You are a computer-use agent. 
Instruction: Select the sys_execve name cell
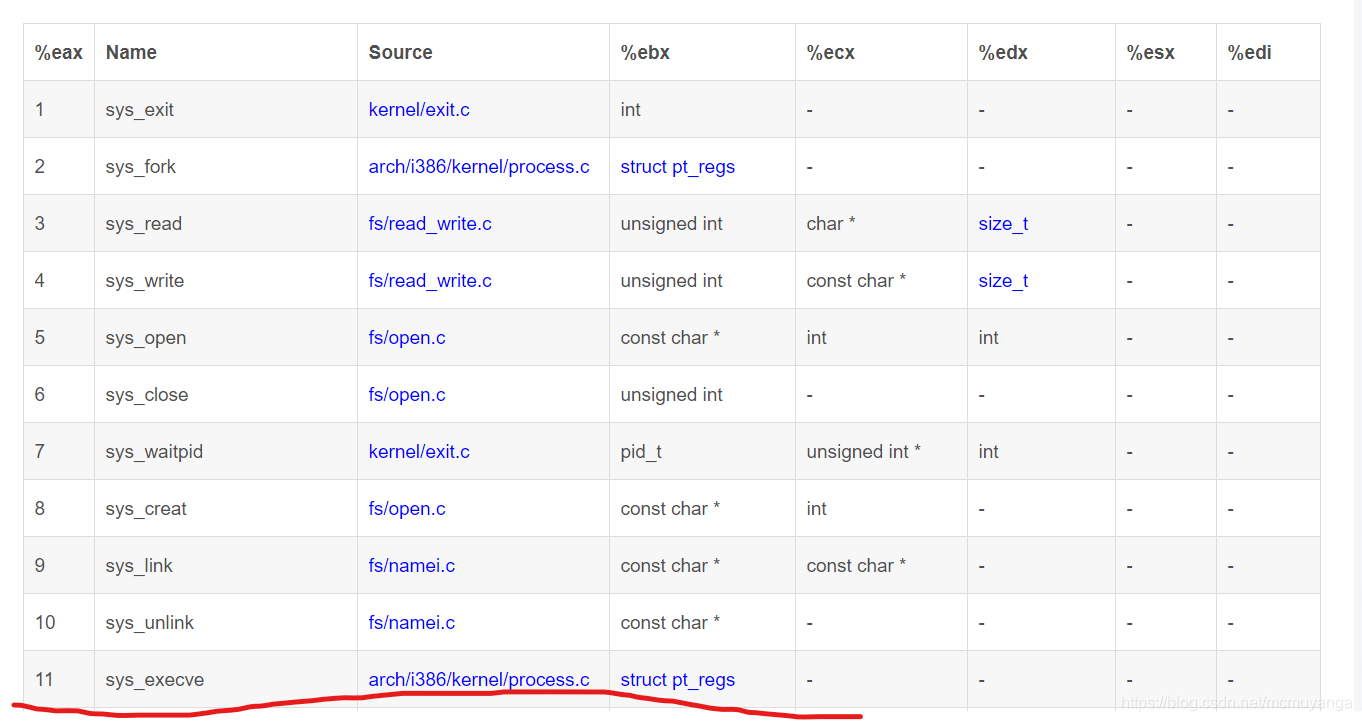pos(226,680)
